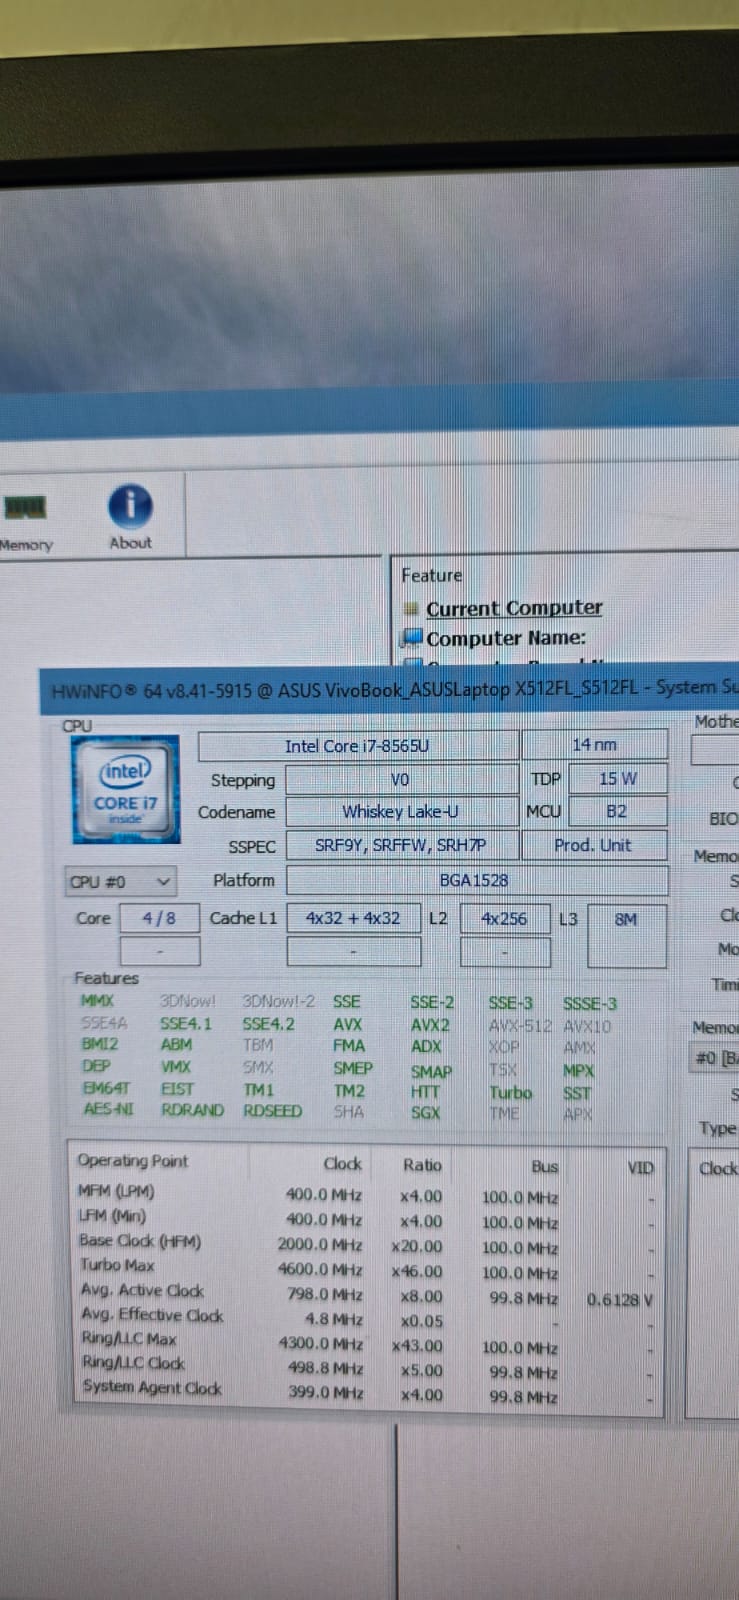Click the MCU value B2
739x1600 pixels.
[617, 811]
